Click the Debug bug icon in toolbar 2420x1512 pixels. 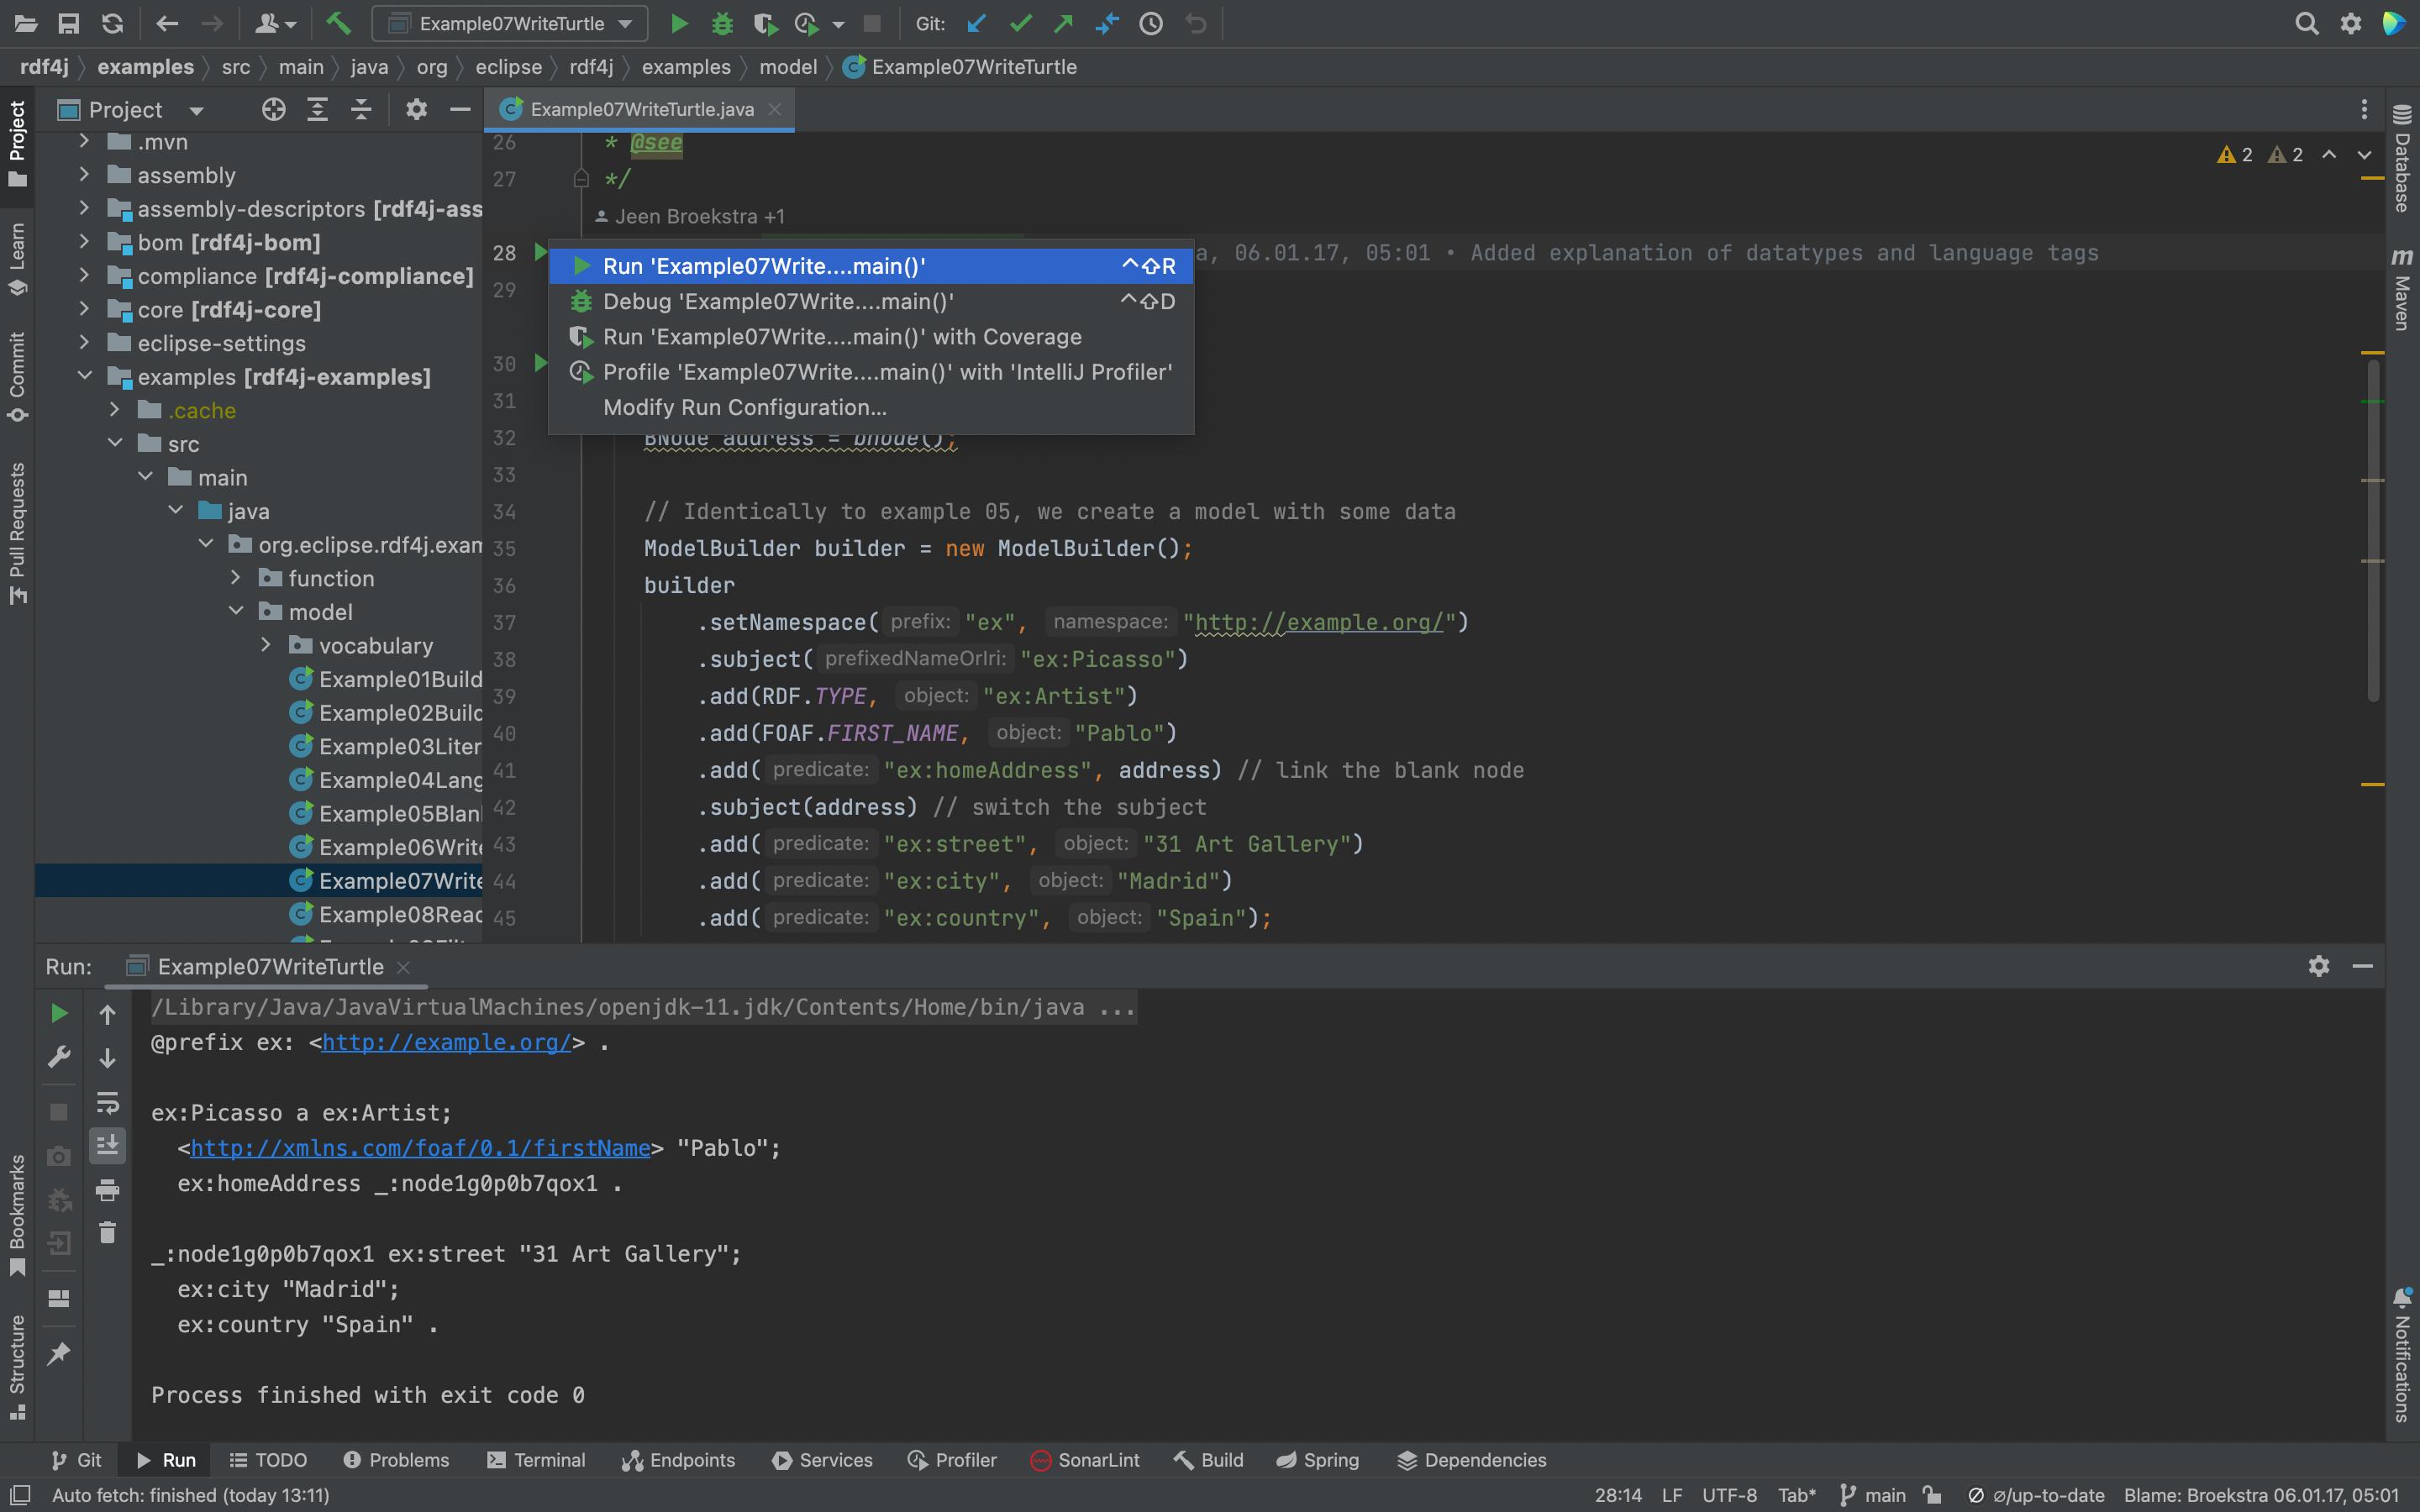click(722, 23)
